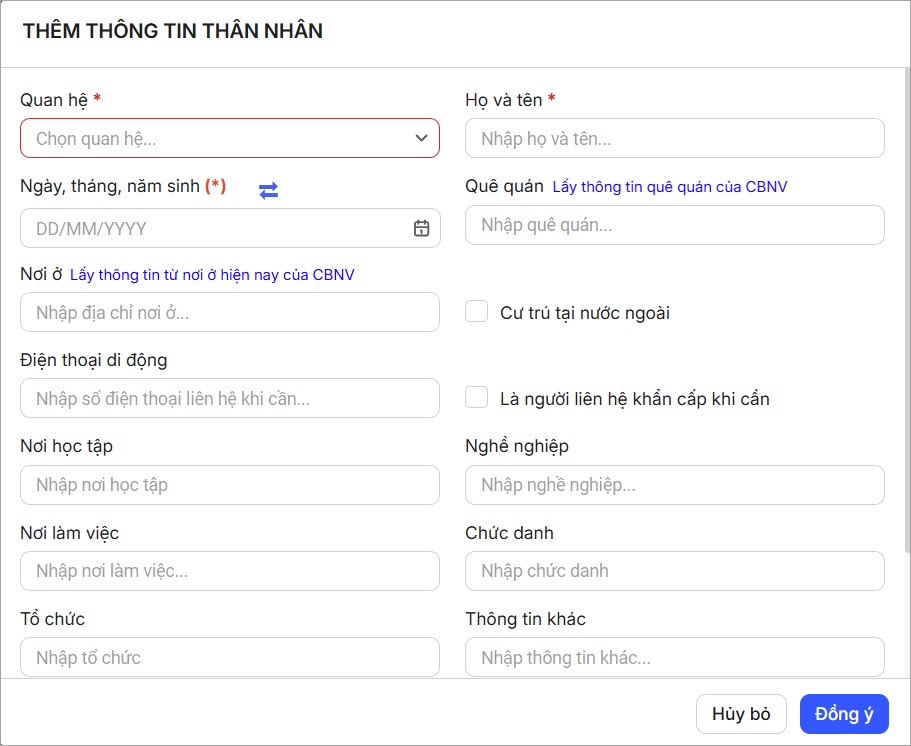911x746 pixels.
Task: Click the dialog's vertical scrollbar
Action: [906, 300]
